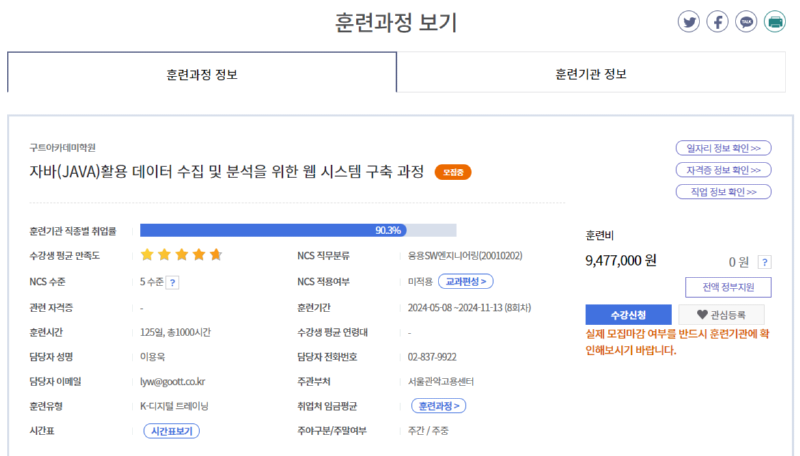Click the 교과편성 button

pyautogui.click(x=466, y=282)
